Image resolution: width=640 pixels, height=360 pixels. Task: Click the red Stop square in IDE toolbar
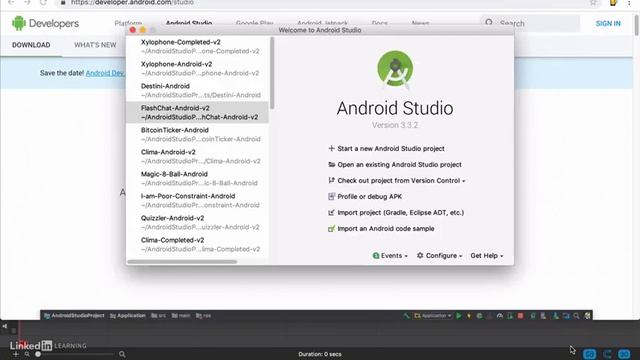(x=520, y=316)
